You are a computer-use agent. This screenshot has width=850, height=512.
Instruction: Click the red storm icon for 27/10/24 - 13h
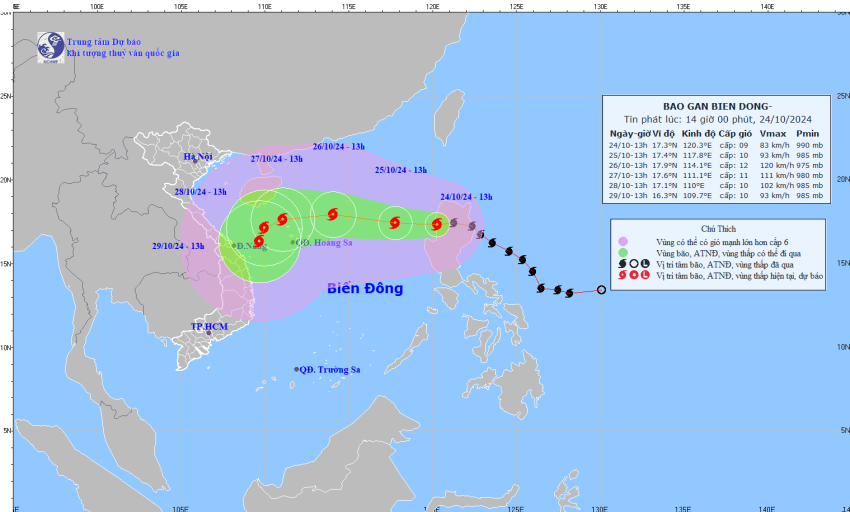pyautogui.click(x=282, y=219)
